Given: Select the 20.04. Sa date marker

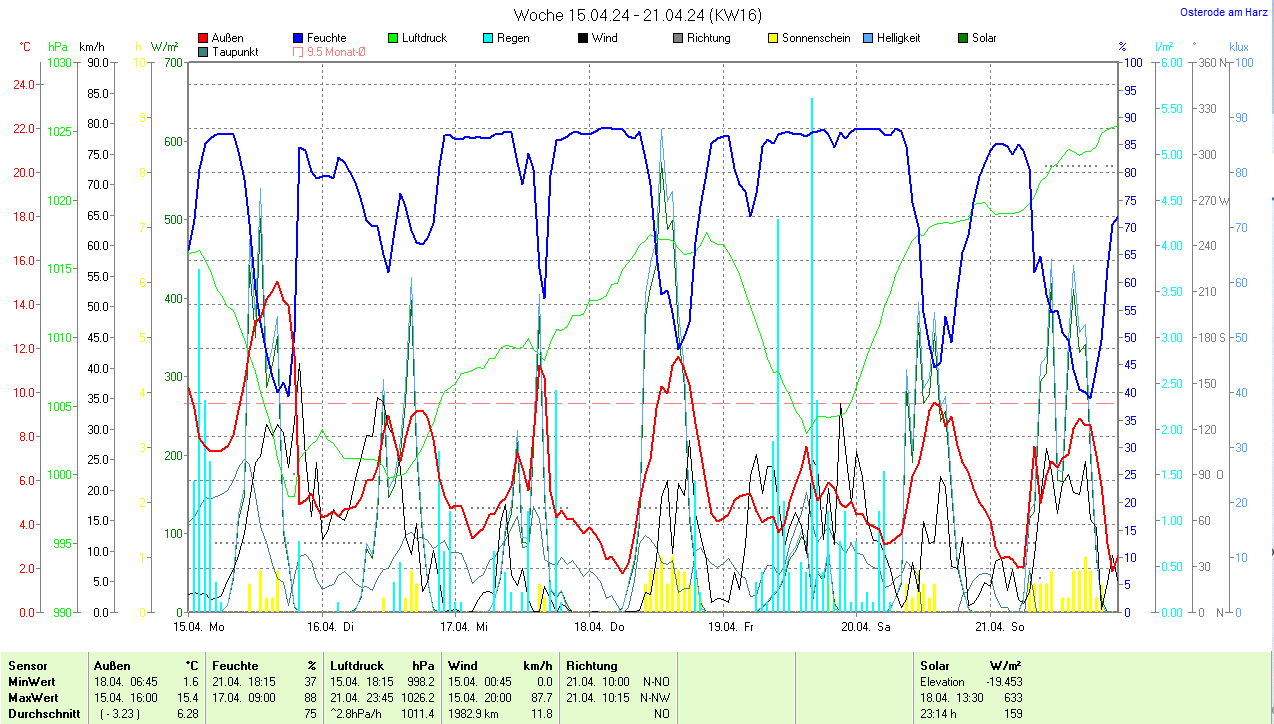Looking at the screenshot, I should click(x=865, y=627).
